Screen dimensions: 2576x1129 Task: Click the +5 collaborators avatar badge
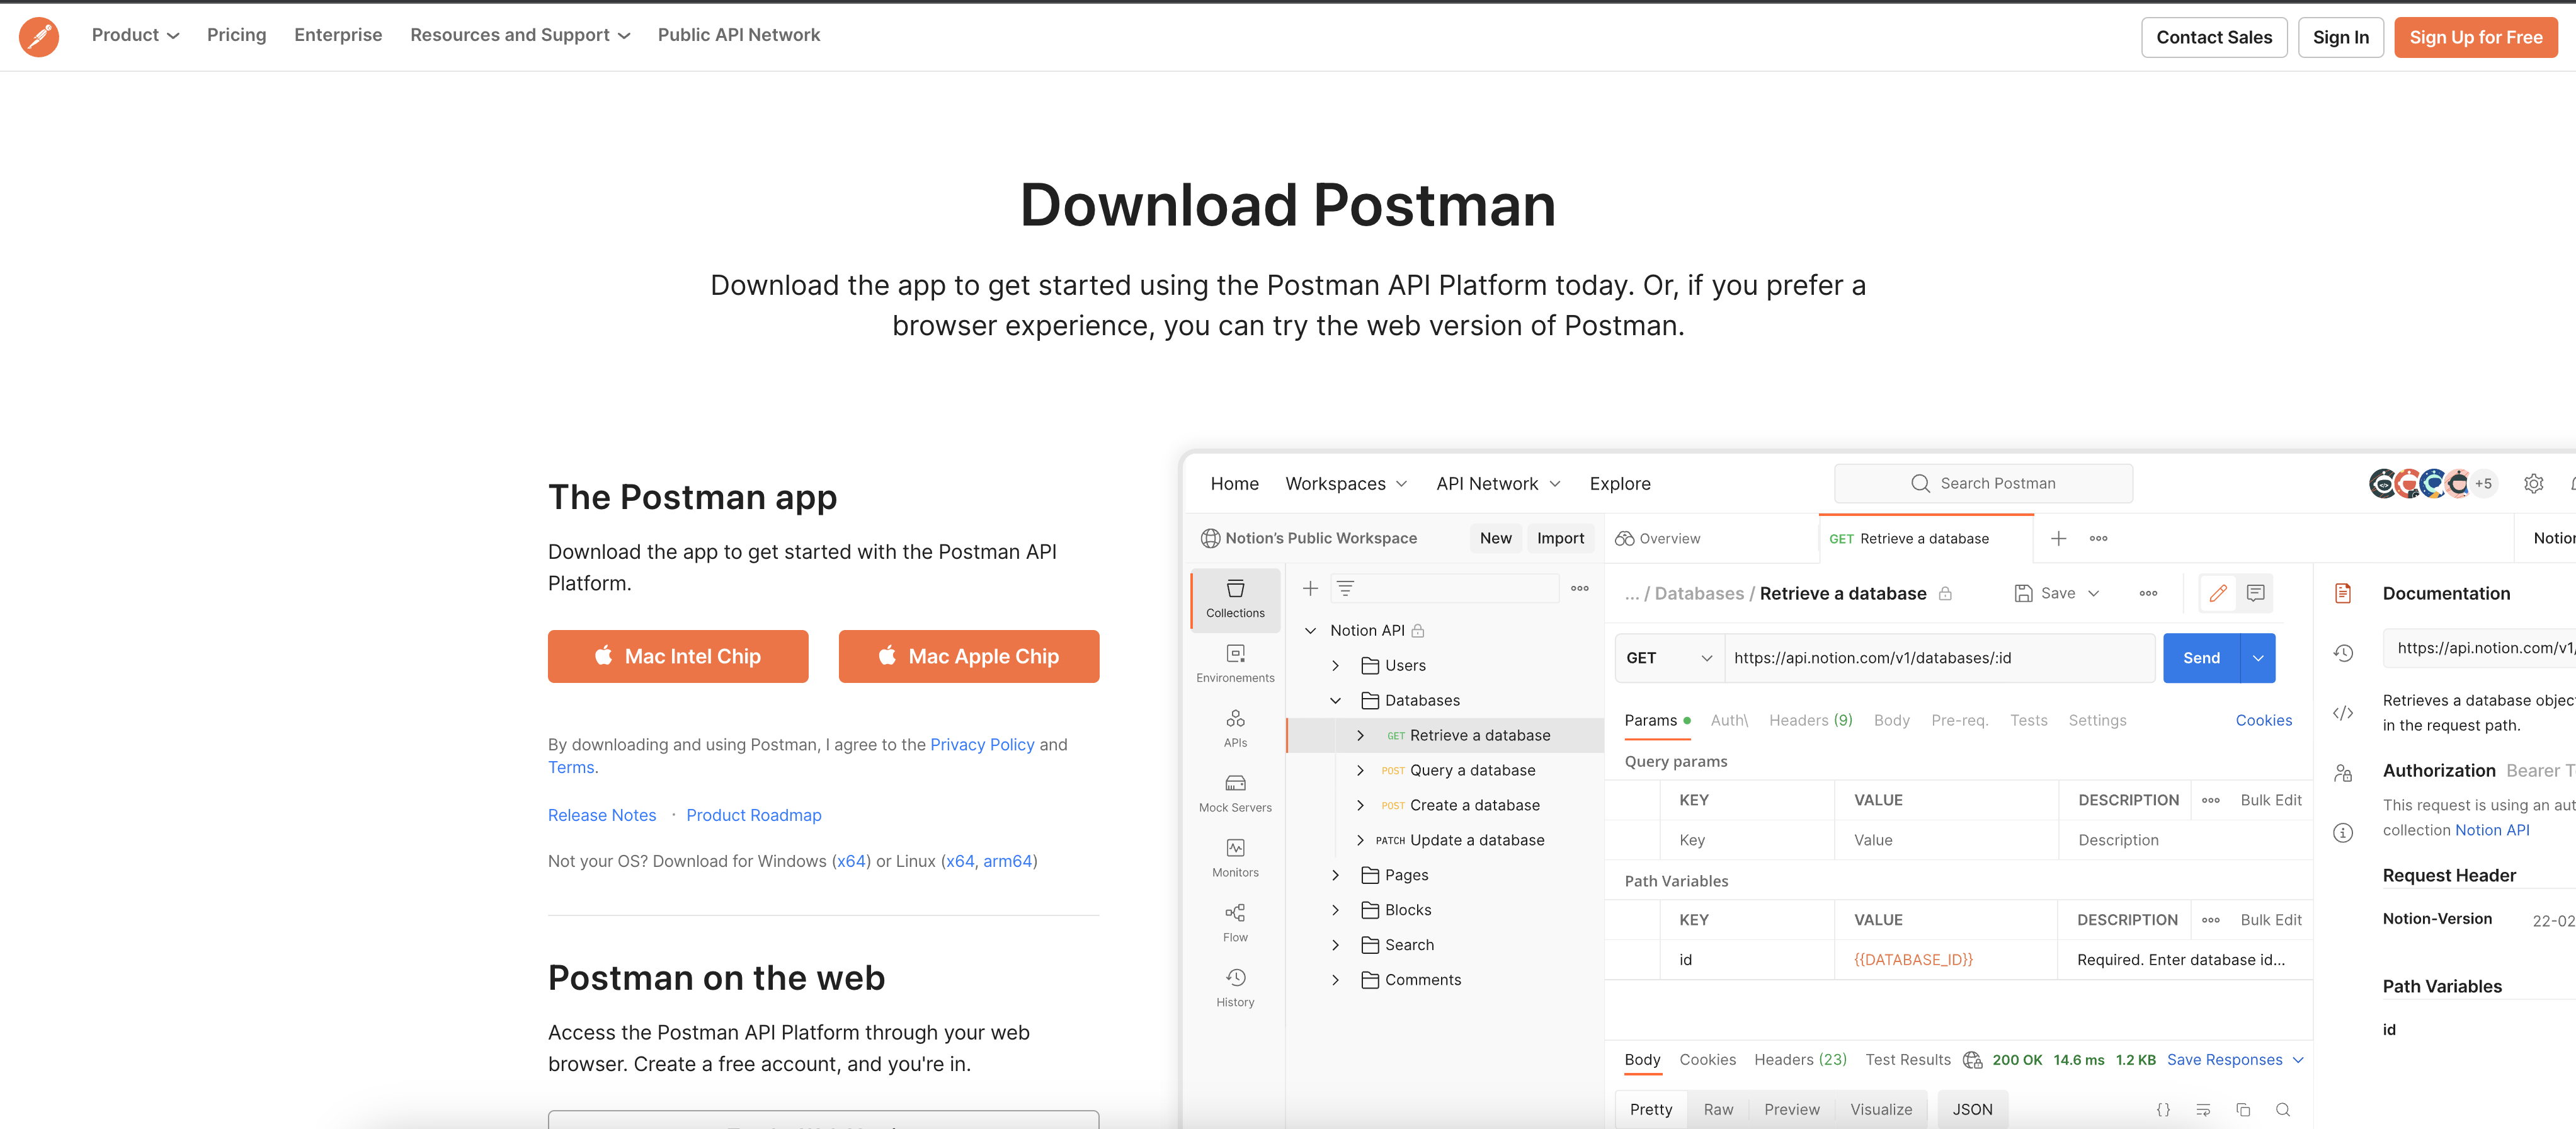(x=2483, y=484)
